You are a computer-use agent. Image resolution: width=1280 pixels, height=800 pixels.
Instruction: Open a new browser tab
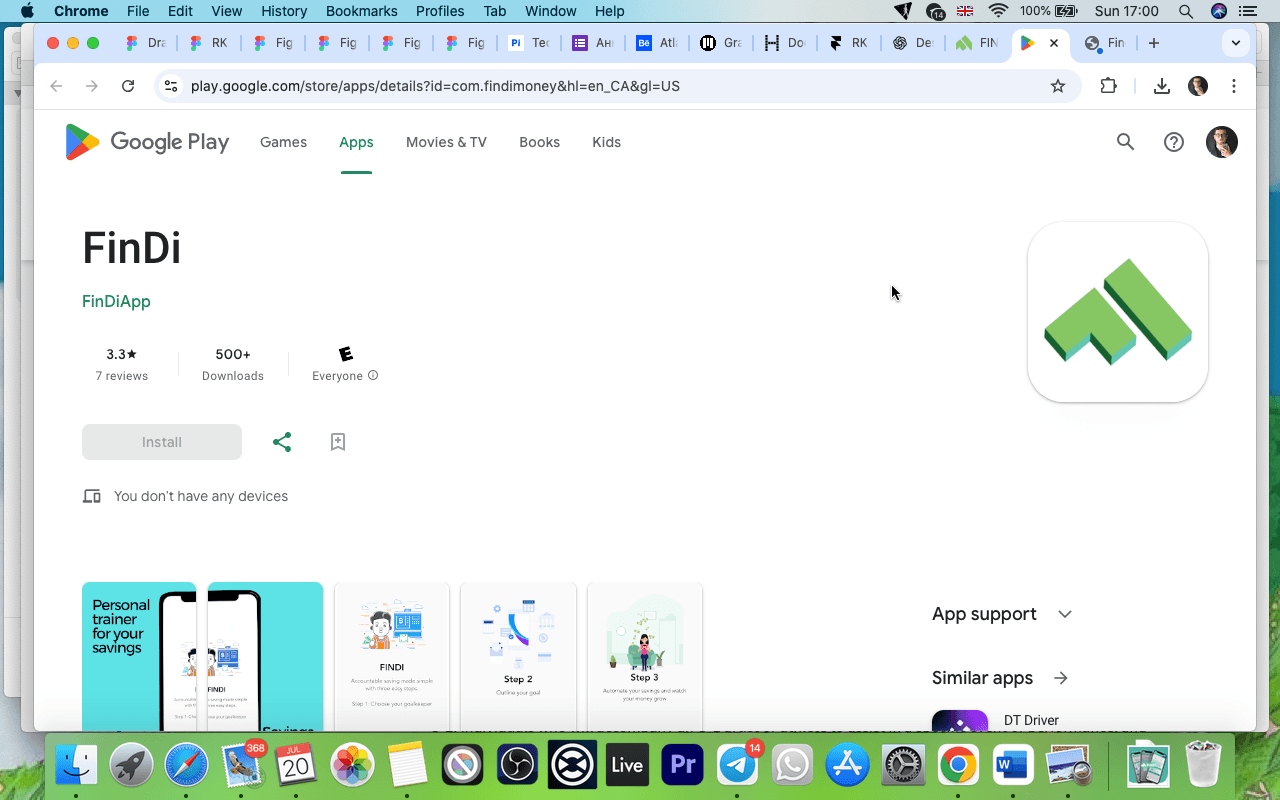tap(1154, 43)
